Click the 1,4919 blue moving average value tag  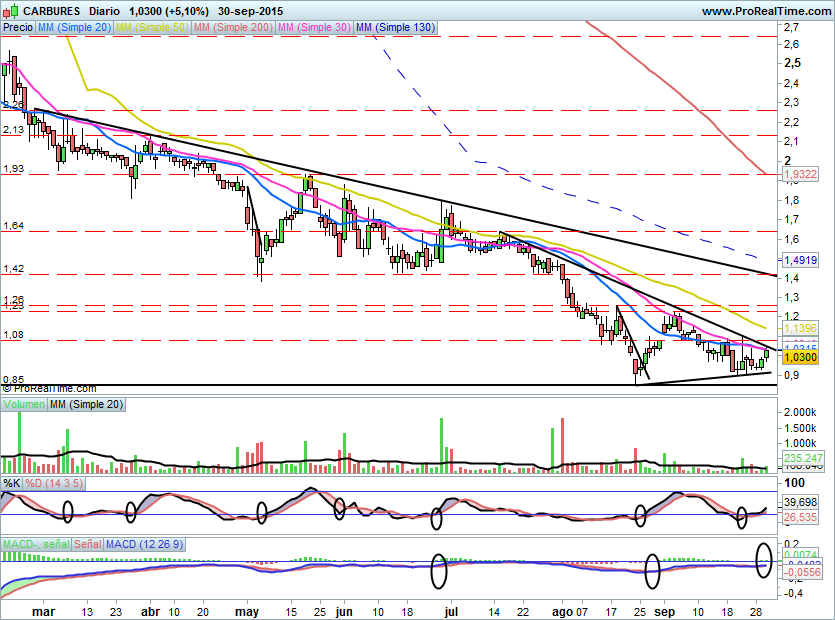point(800,260)
